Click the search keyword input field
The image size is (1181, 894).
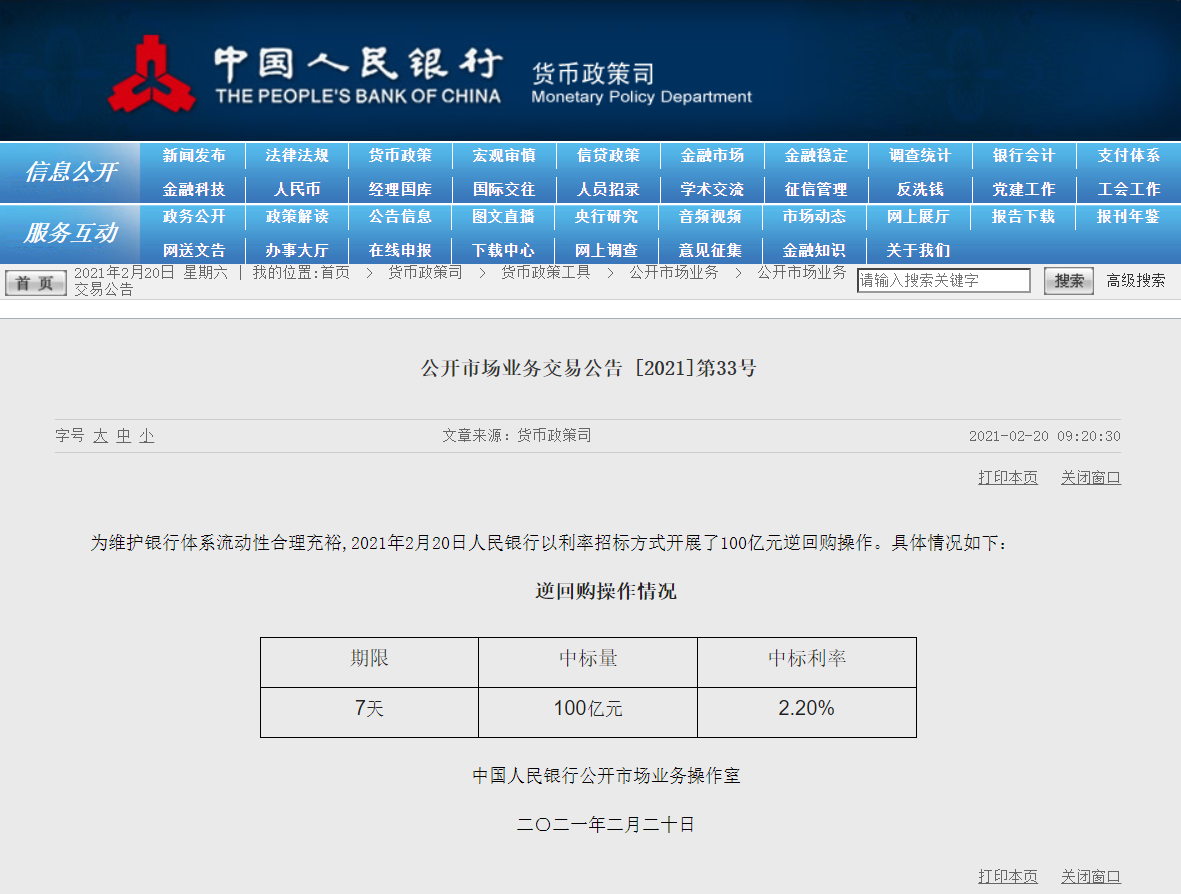[943, 281]
